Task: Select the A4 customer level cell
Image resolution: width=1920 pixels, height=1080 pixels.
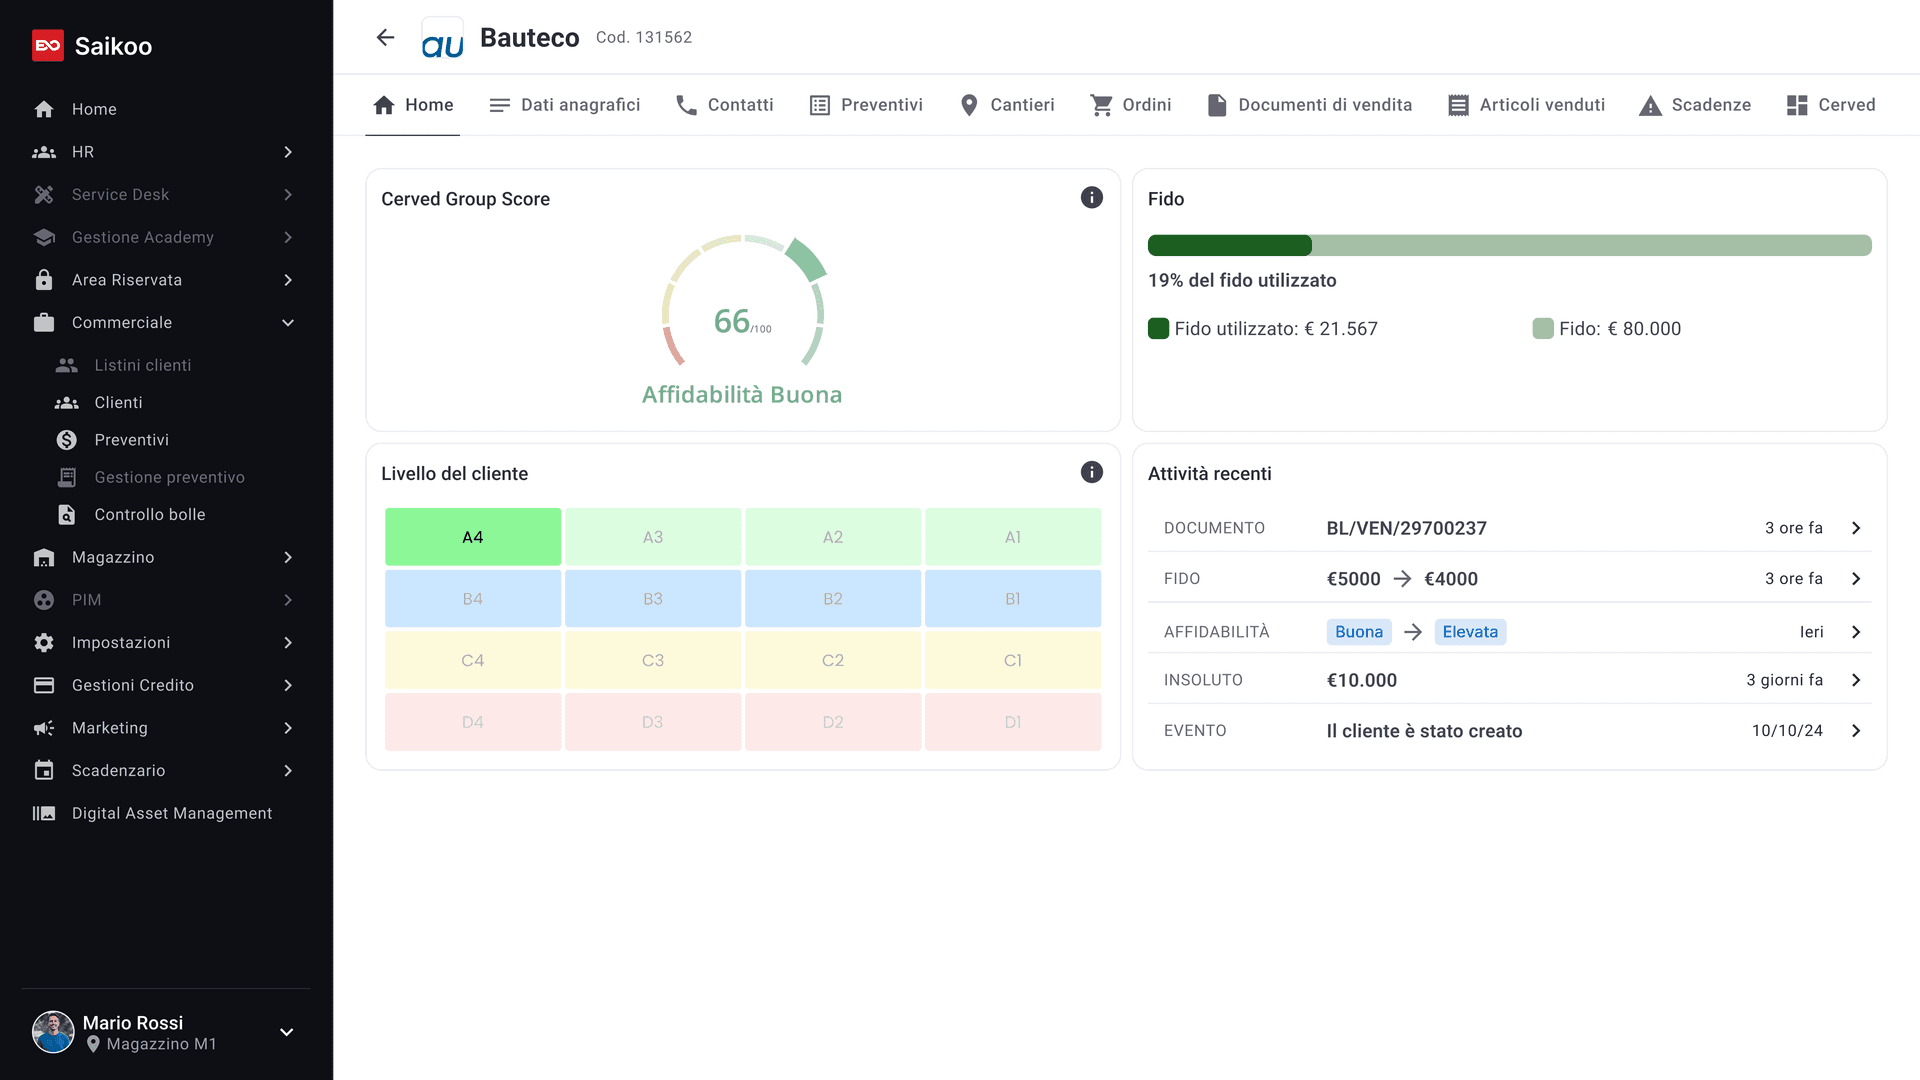Action: click(473, 537)
